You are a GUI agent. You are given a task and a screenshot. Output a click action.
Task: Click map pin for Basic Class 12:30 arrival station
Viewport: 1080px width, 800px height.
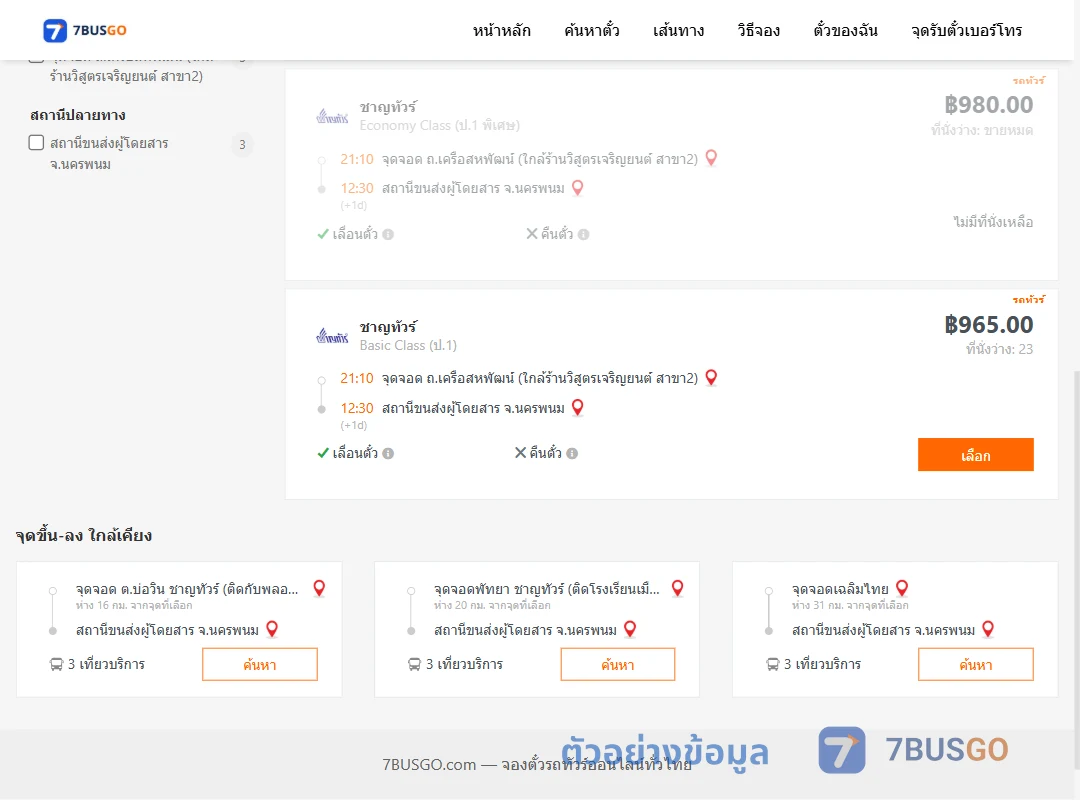[x=578, y=407]
